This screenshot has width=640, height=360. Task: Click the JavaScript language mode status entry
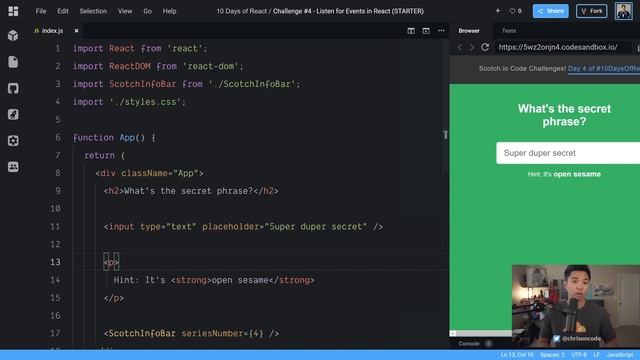click(x=620, y=355)
